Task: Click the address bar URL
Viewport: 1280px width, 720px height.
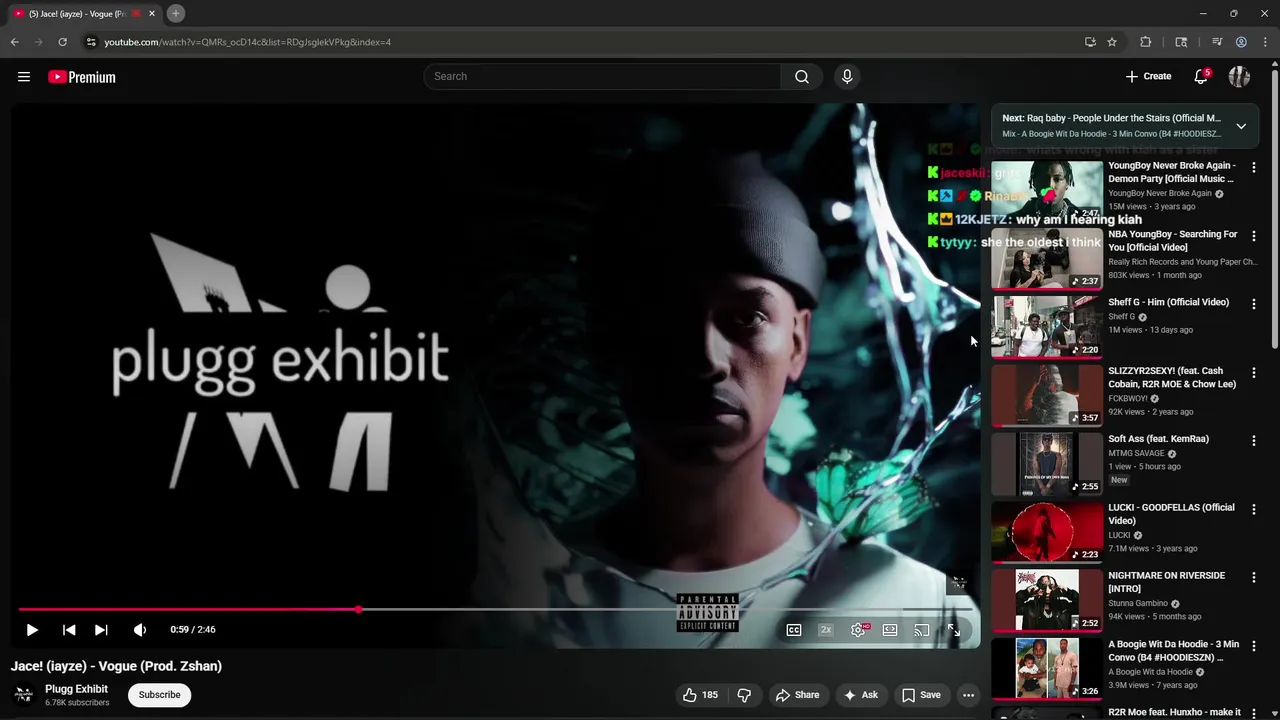Action: point(248,42)
